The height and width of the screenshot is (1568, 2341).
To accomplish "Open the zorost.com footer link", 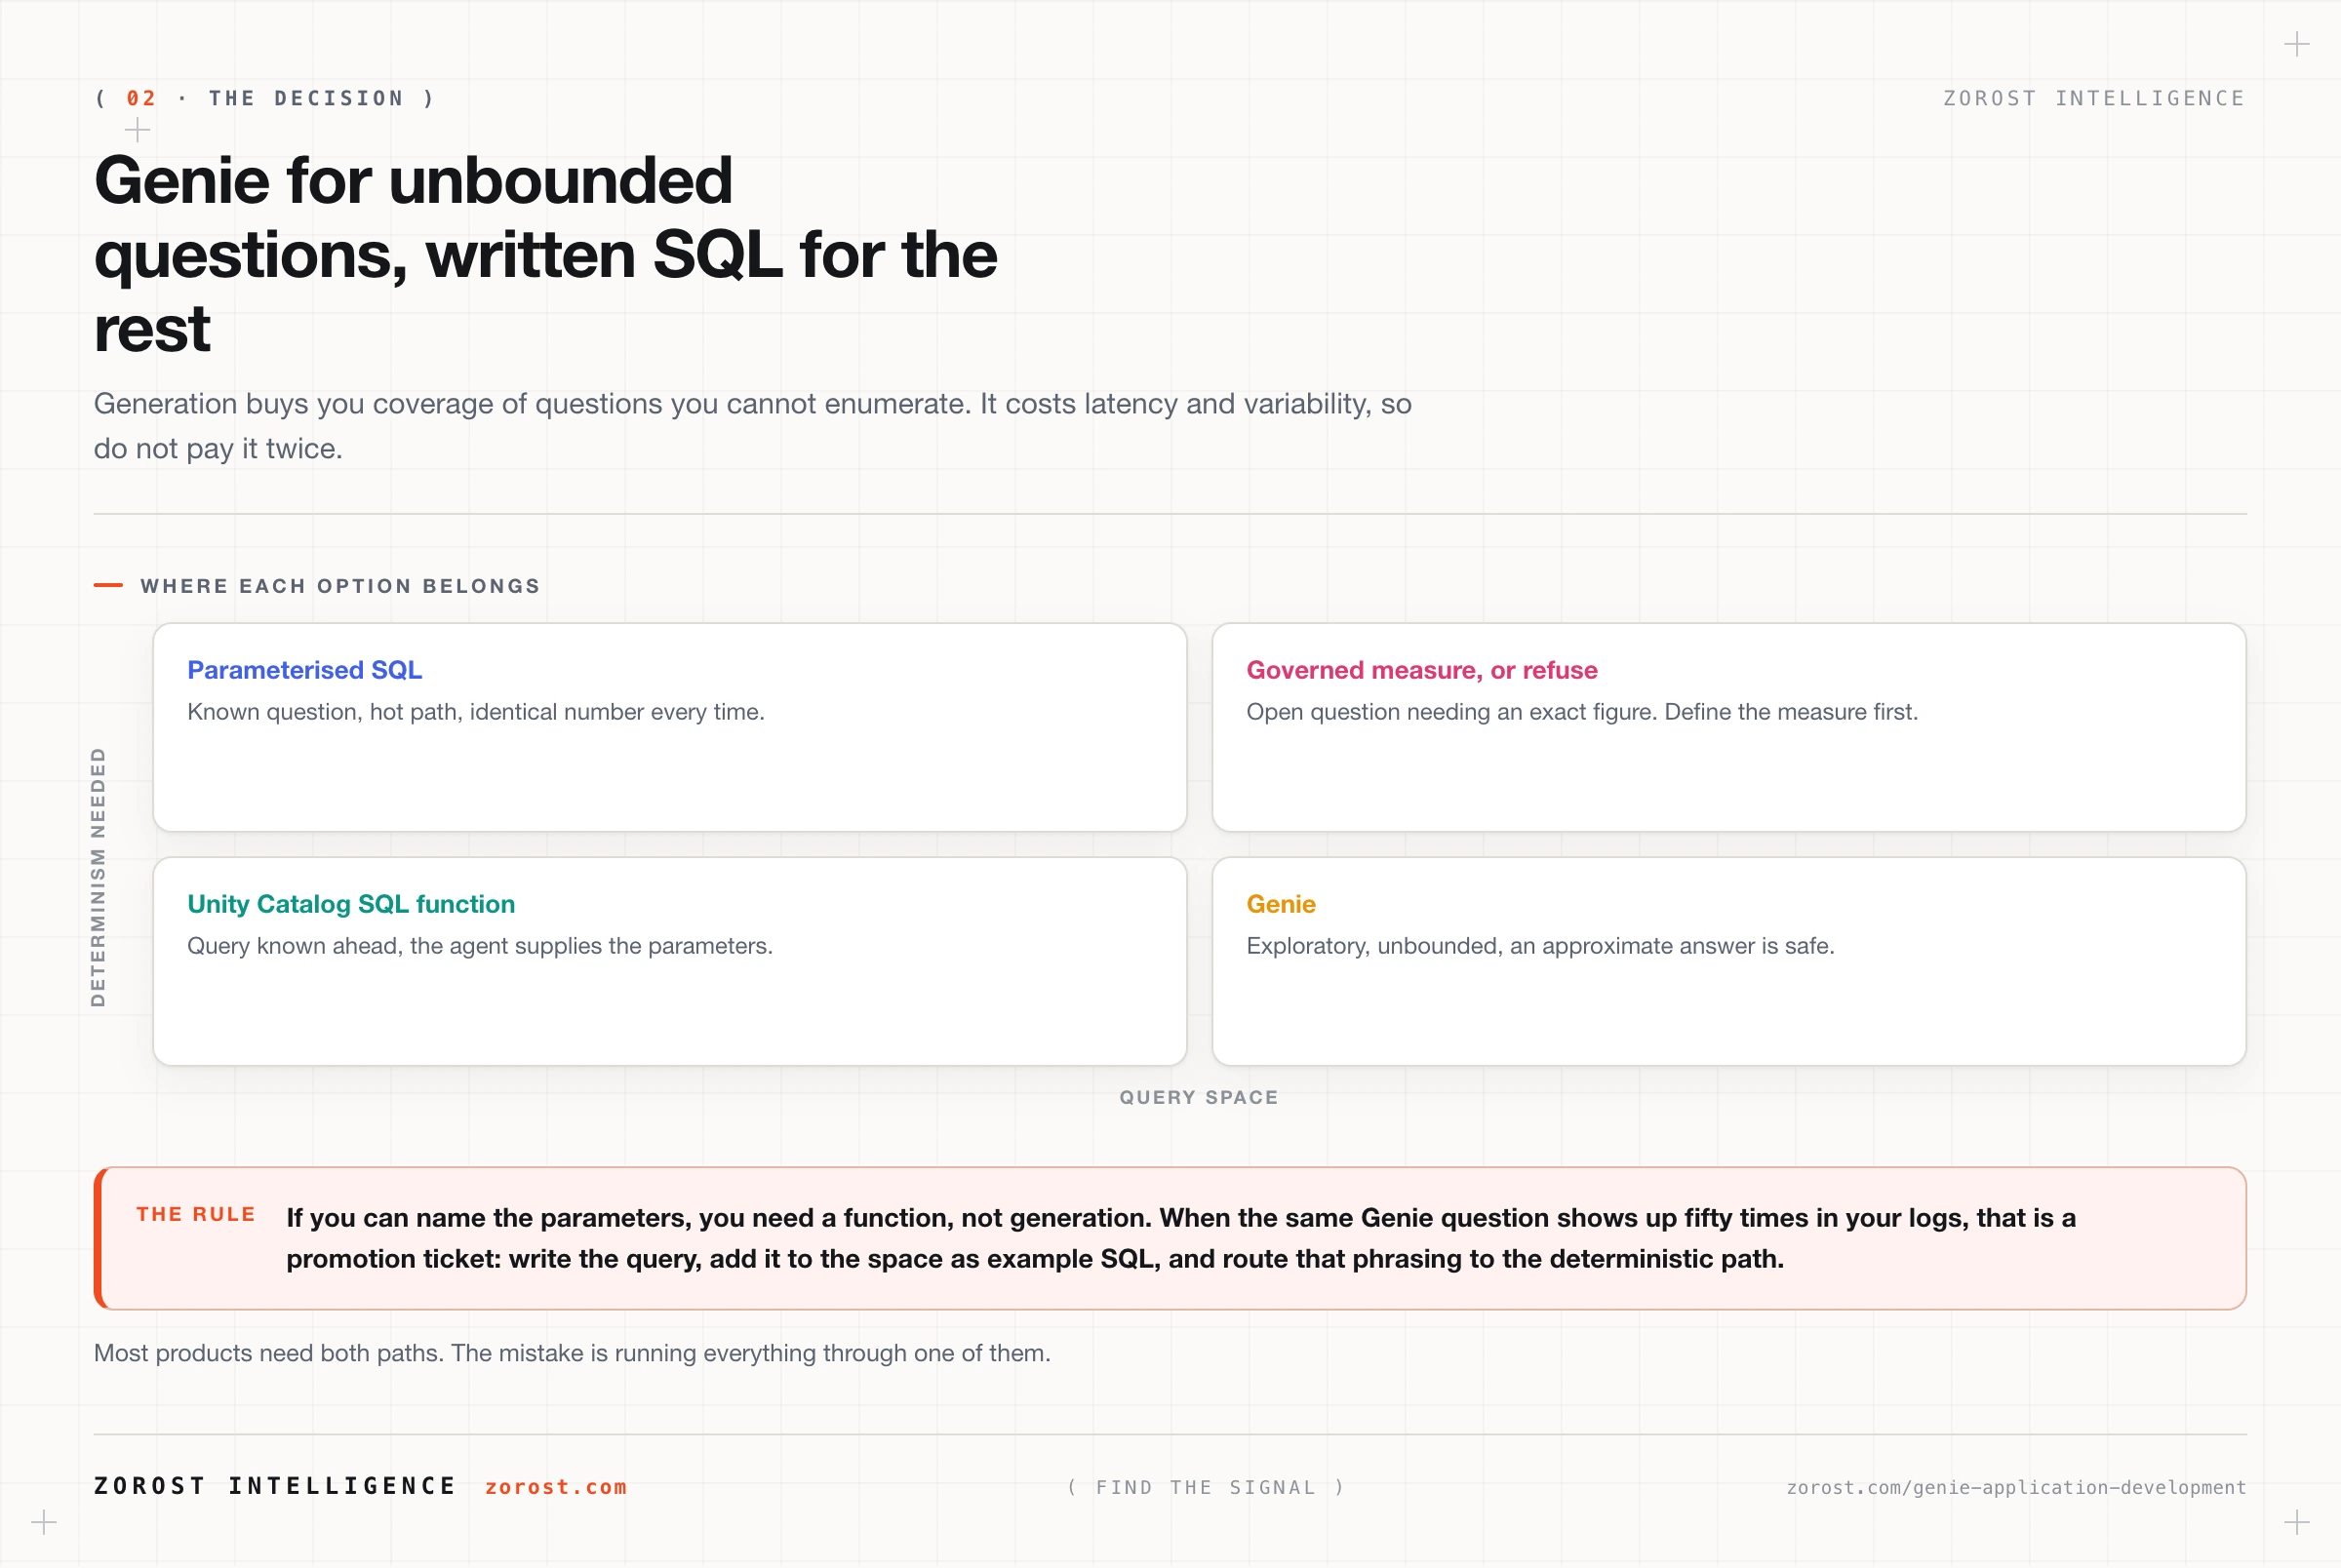I will [556, 1487].
